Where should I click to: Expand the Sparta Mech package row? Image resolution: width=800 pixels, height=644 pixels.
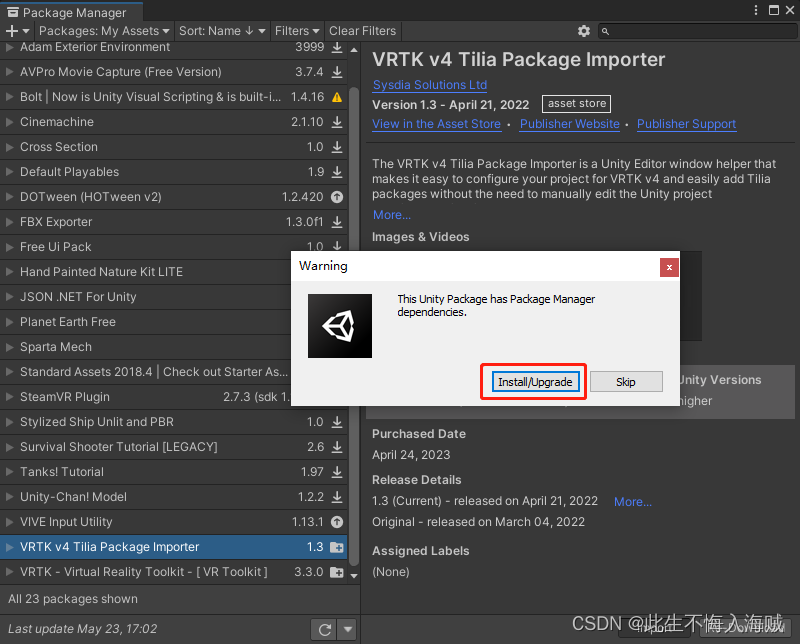coord(9,347)
